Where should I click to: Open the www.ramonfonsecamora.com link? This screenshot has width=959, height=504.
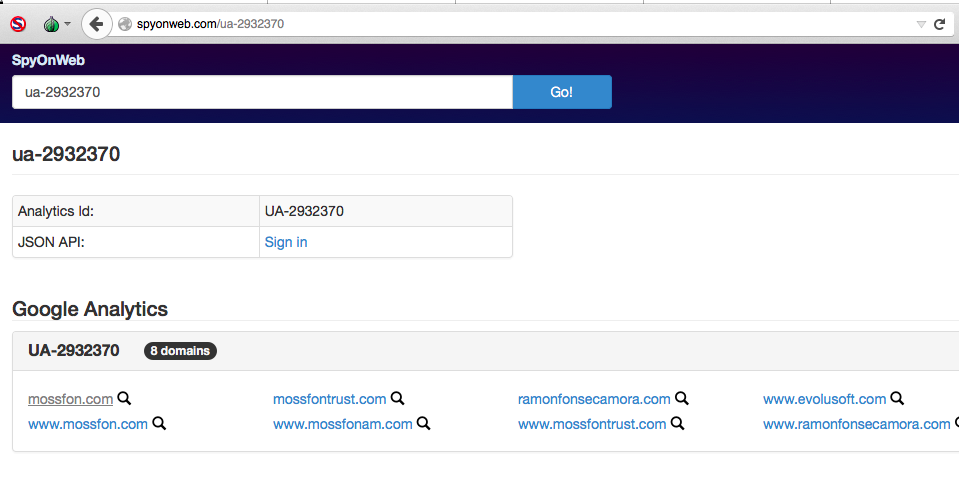tap(857, 424)
